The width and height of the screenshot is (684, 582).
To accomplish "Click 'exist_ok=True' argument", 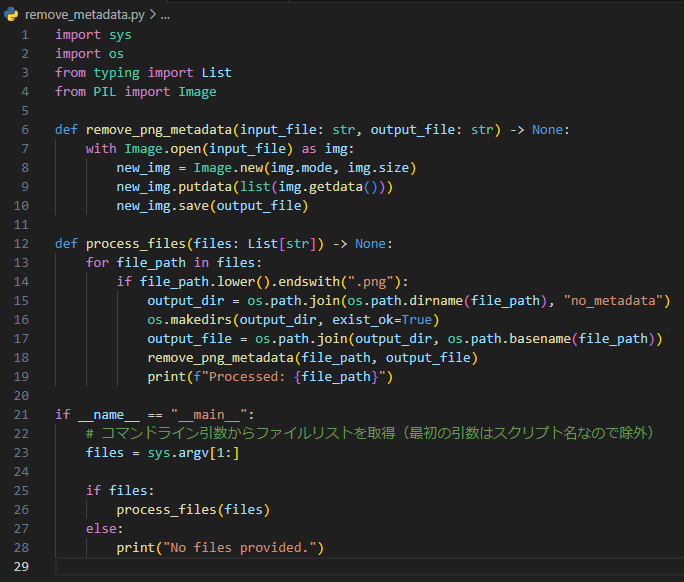I will point(382,320).
